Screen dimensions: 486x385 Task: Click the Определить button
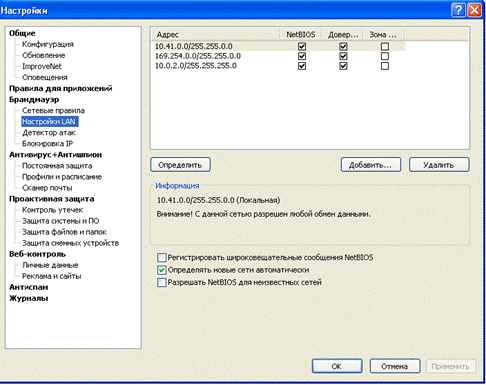tap(180, 165)
